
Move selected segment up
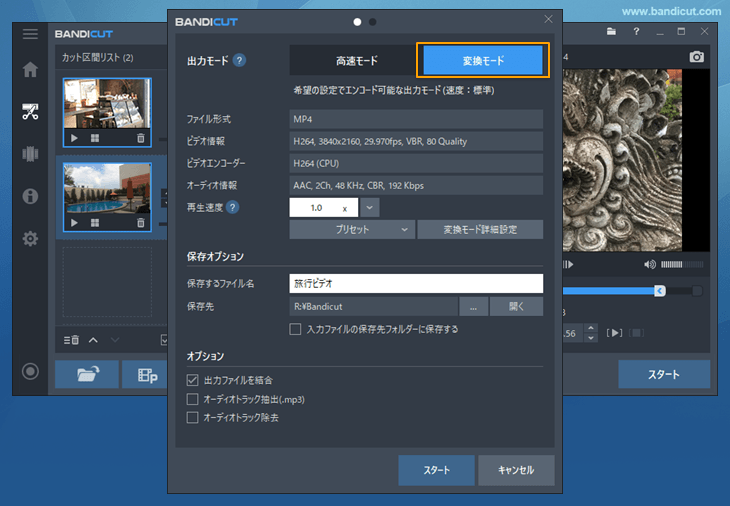(x=93, y=340)
